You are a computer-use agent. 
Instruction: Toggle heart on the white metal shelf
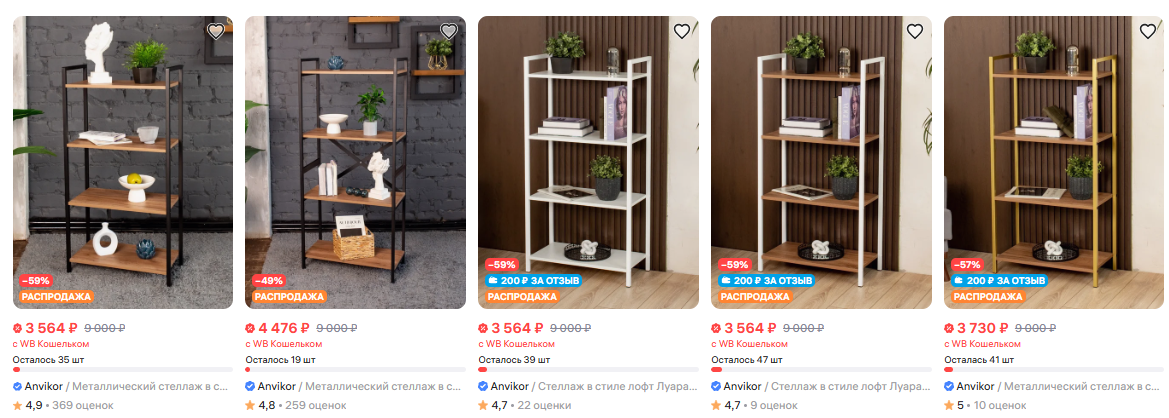tap(681, 31)
